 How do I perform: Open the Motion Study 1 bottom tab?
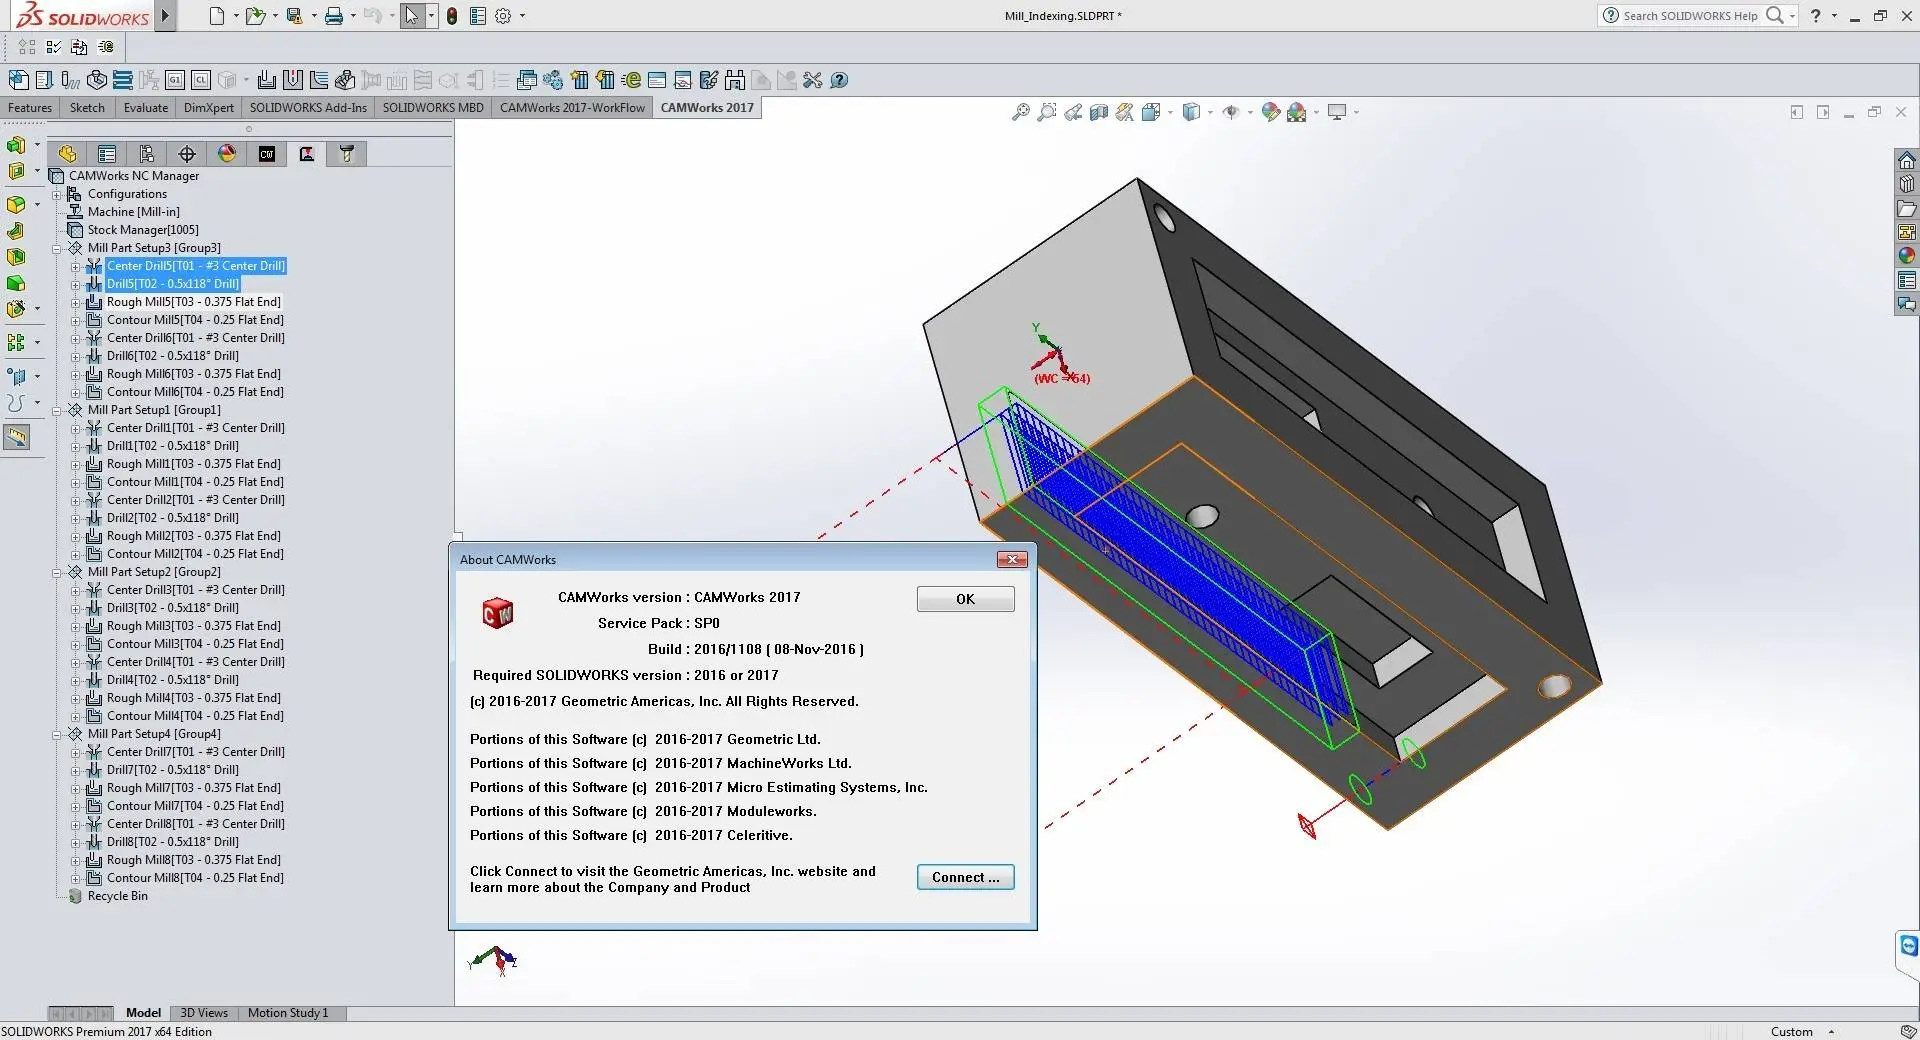(x=288, y=1013)
